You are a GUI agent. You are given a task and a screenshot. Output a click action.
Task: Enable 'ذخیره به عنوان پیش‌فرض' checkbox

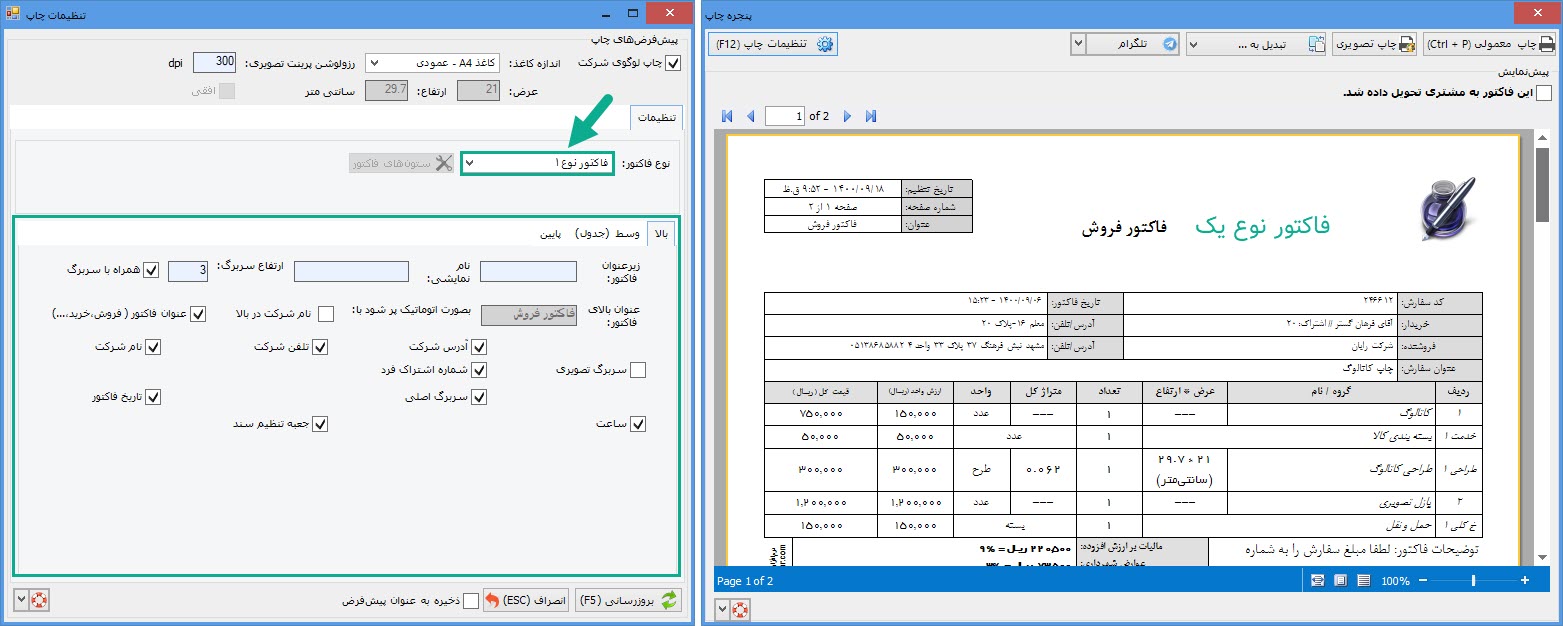(x=471, y=600)
